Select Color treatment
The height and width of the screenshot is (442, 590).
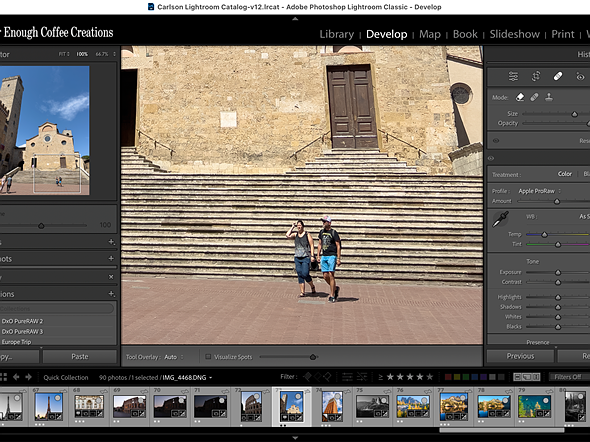click(x=564, y=174)
